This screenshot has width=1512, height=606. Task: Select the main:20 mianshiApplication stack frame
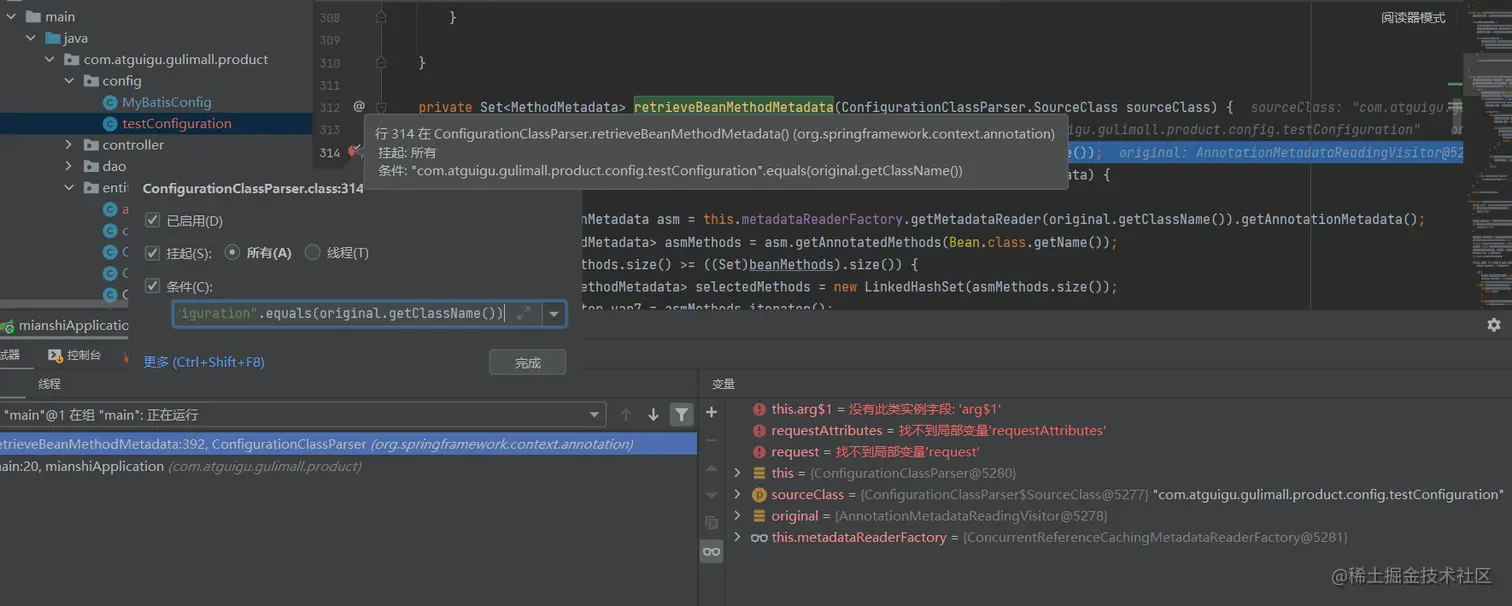coord(348,466)
